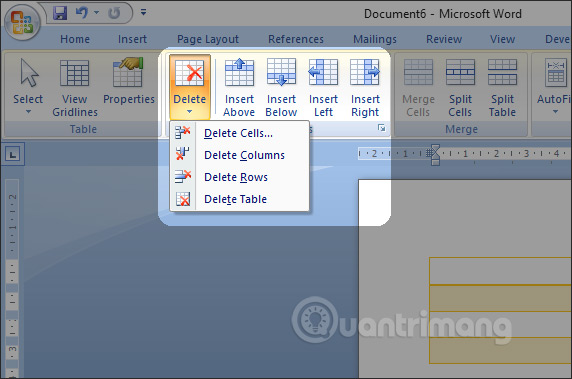The height and width of the screenshot is (379, 572).
Task: Click Split Cells
Action: point(460,88)
